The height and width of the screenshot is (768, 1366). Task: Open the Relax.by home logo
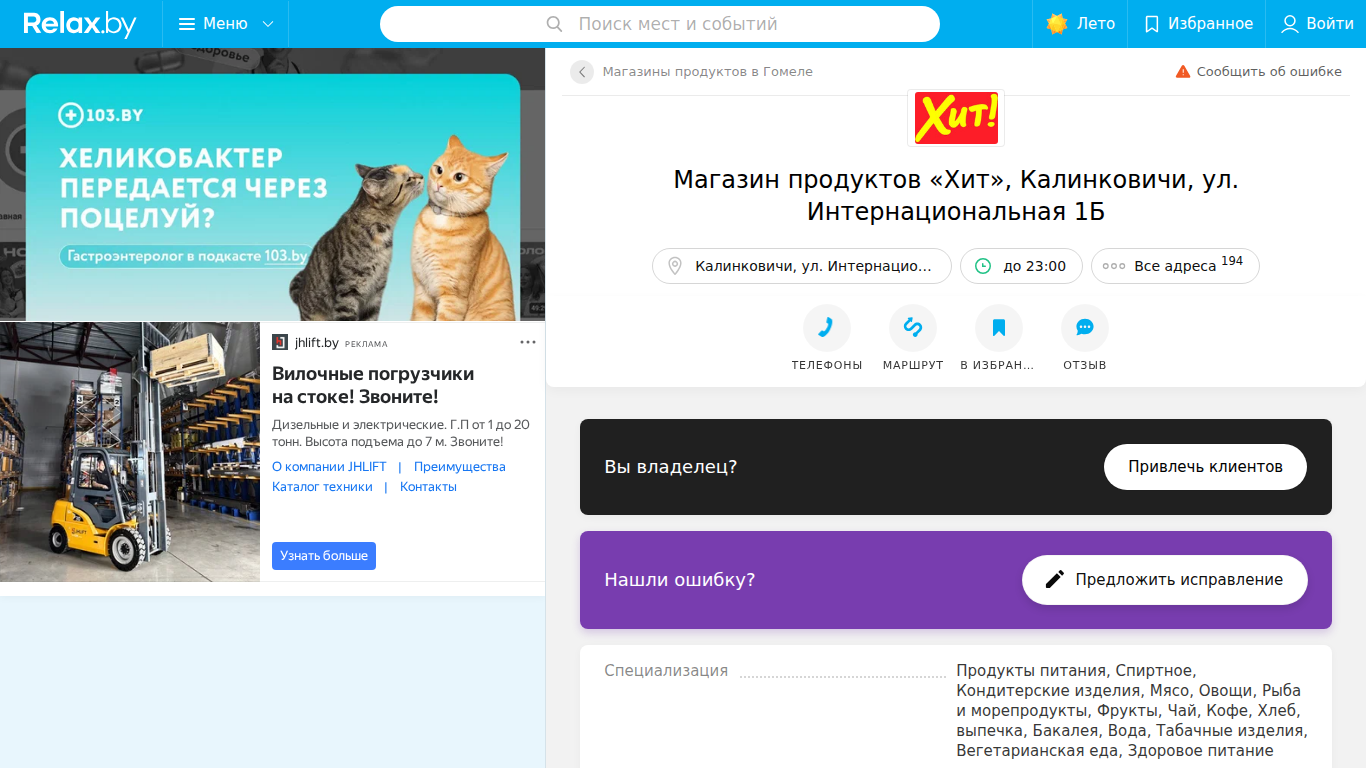80,24
